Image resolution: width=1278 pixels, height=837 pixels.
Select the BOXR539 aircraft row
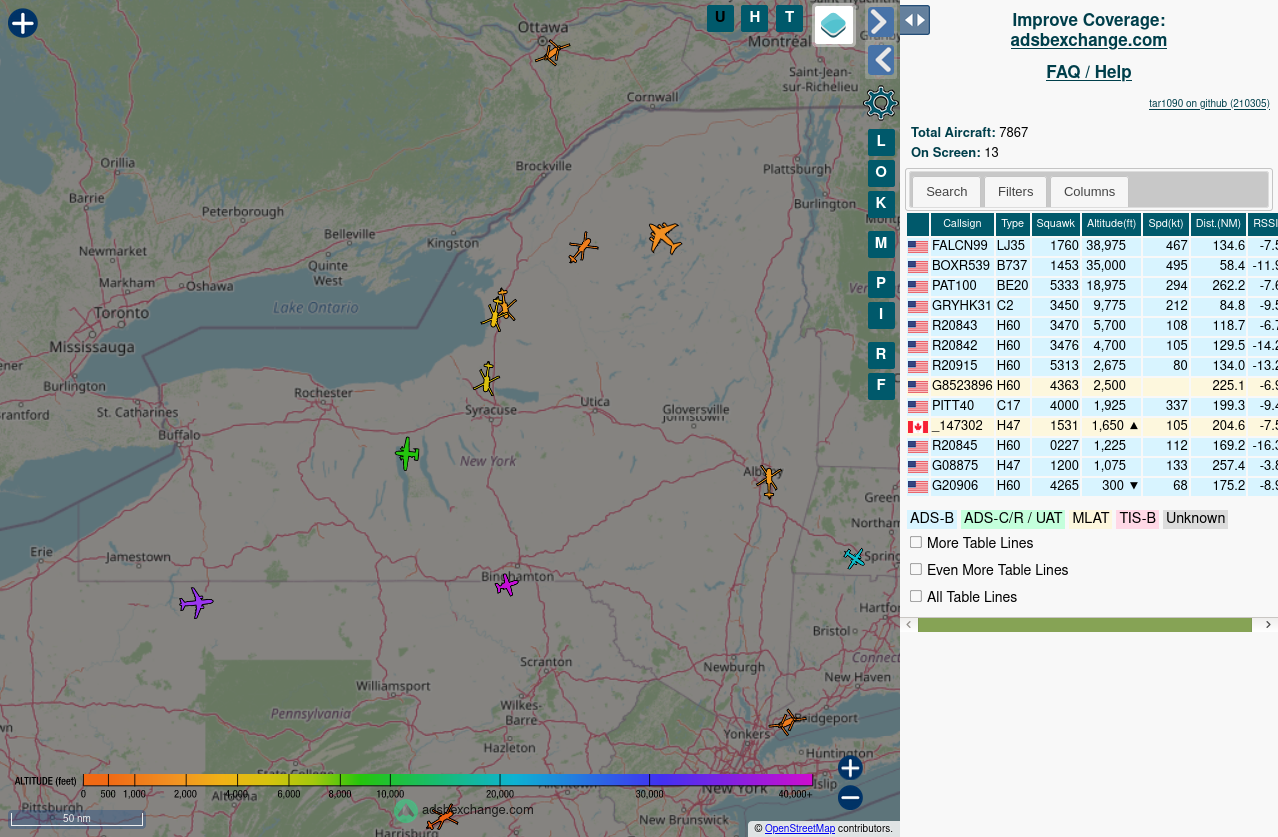[1092, 266]
